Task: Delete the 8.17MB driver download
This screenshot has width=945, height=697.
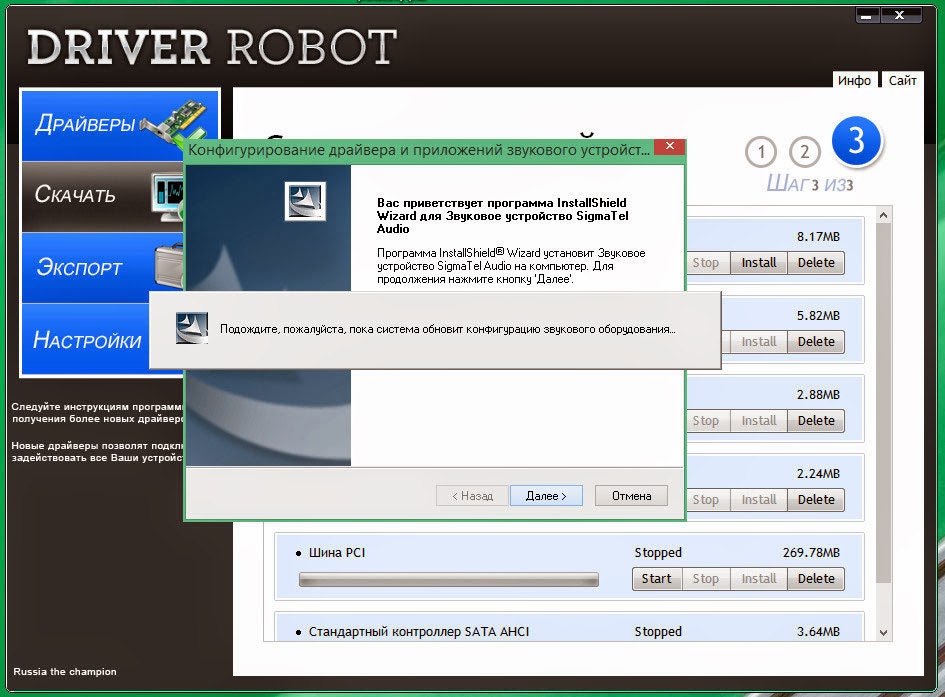Action: click(x=816, y=263)
